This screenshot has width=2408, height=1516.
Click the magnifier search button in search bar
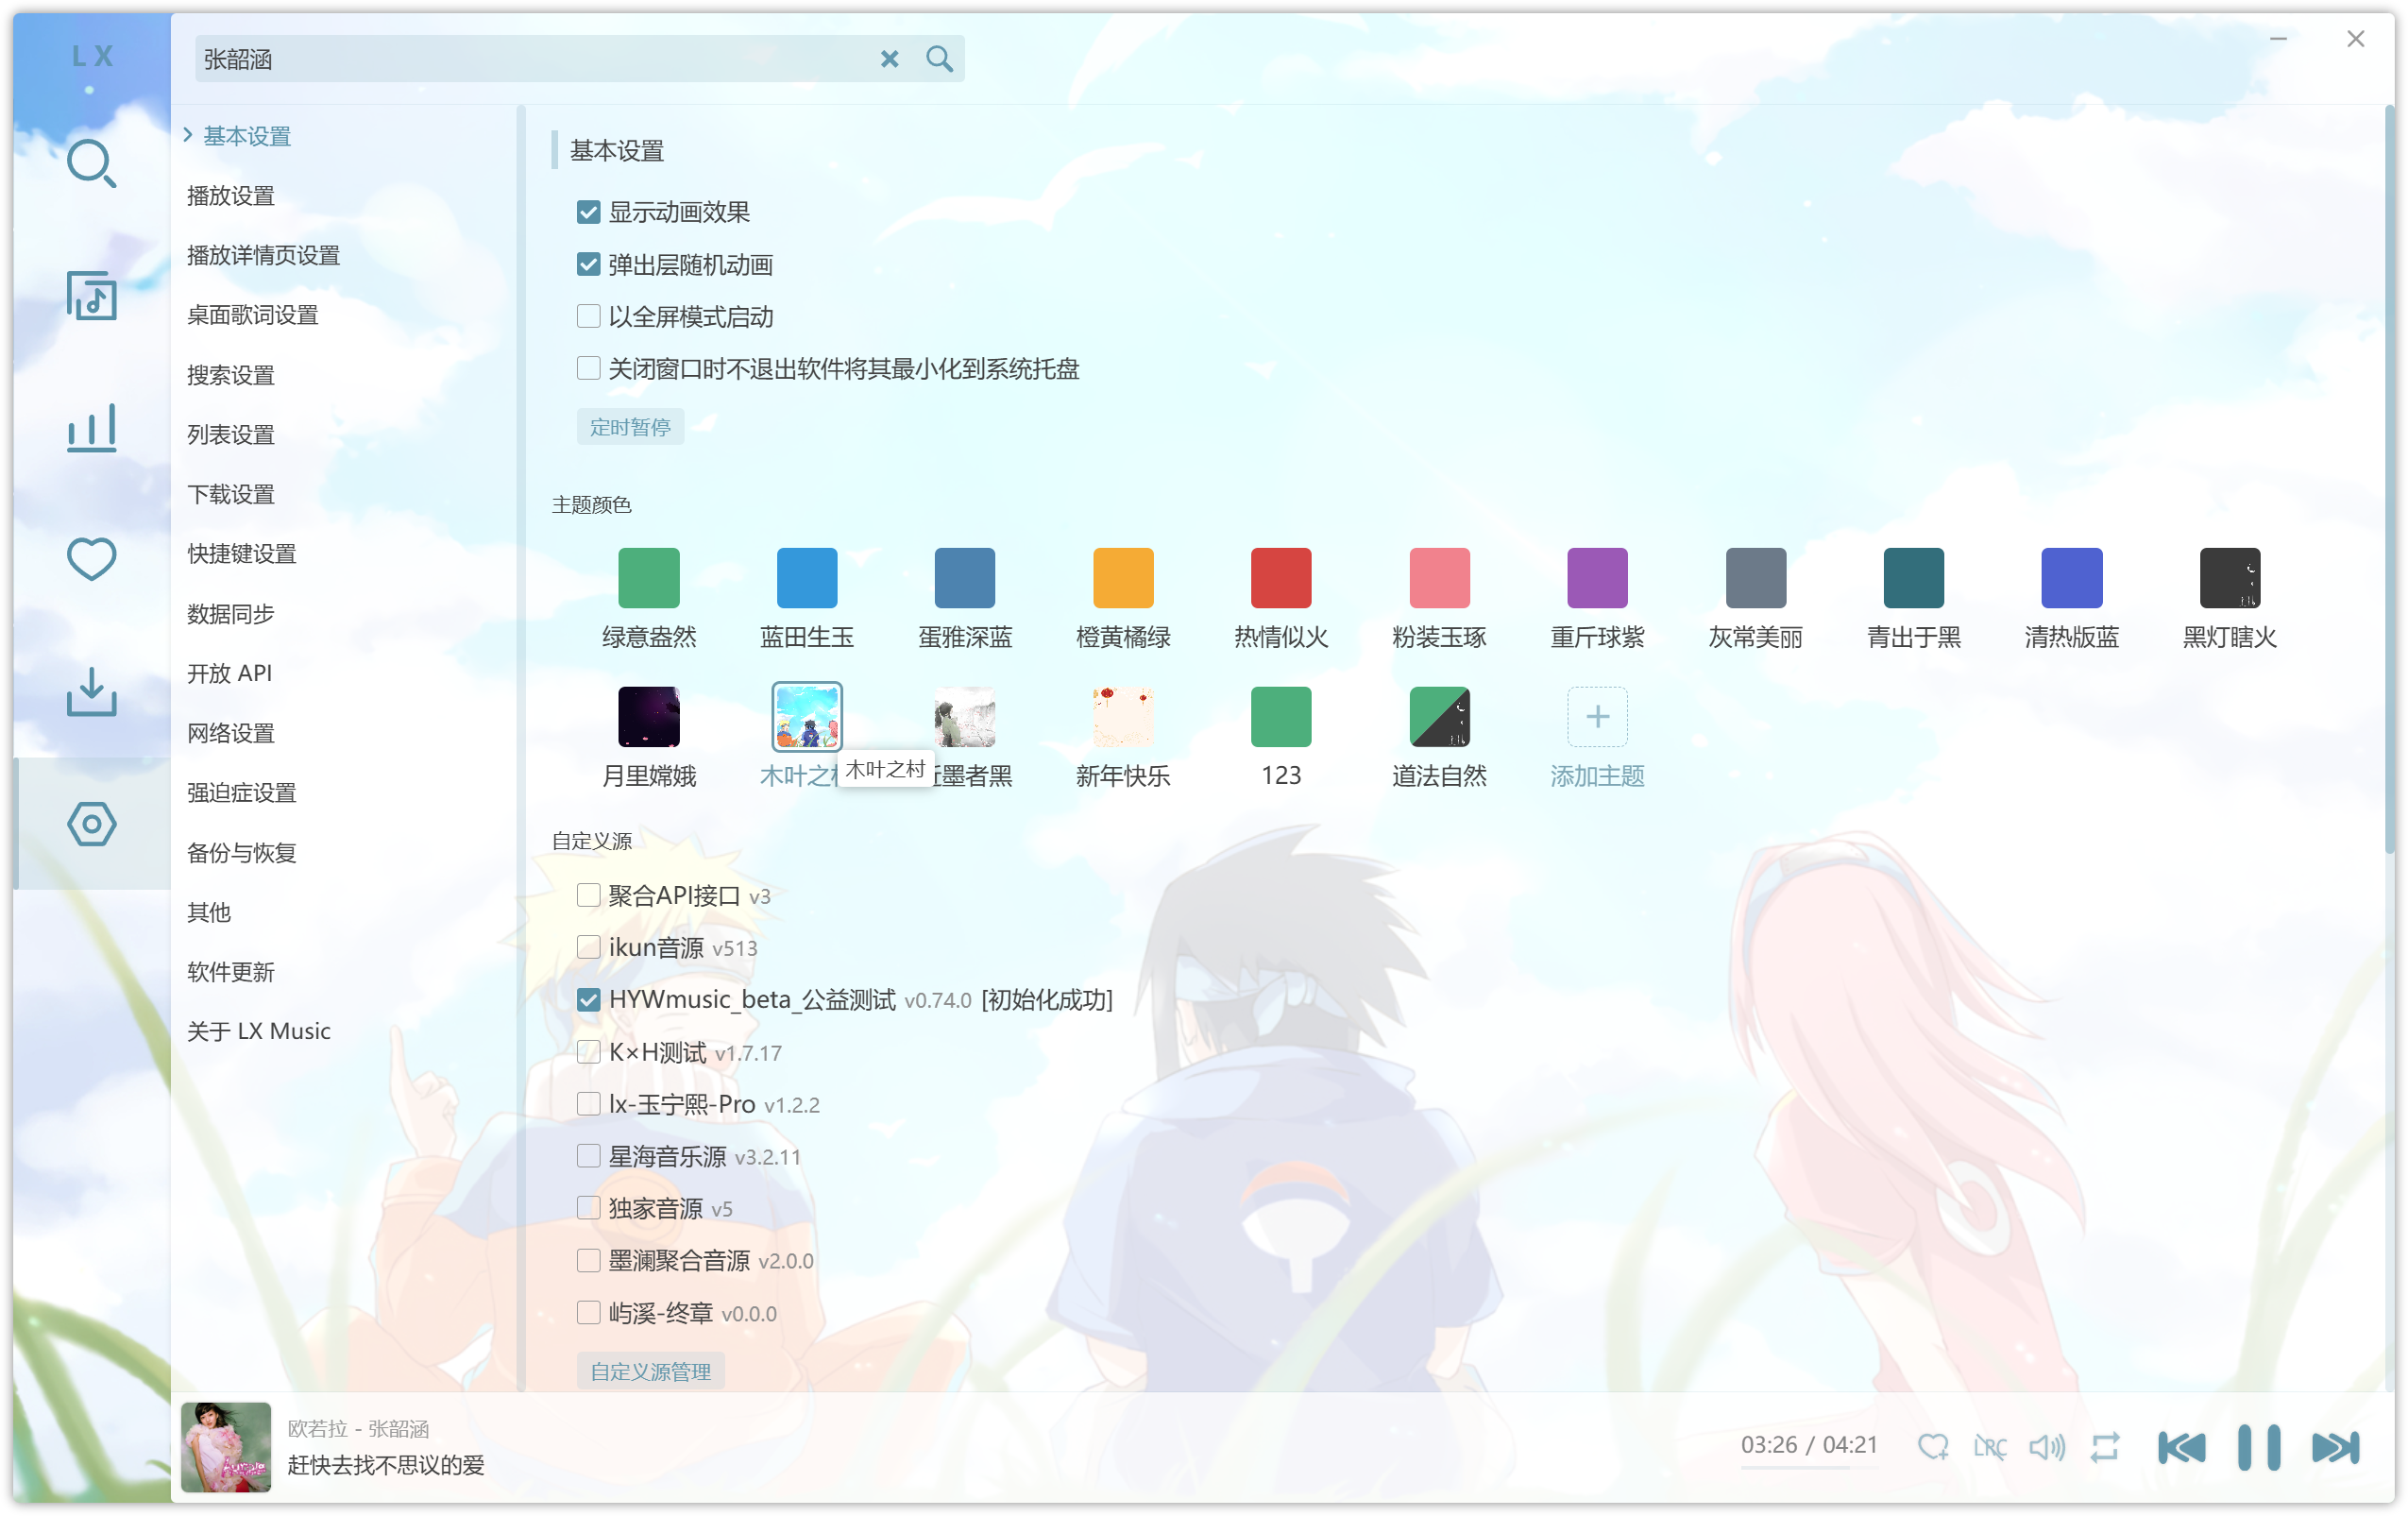pos(939,59)
